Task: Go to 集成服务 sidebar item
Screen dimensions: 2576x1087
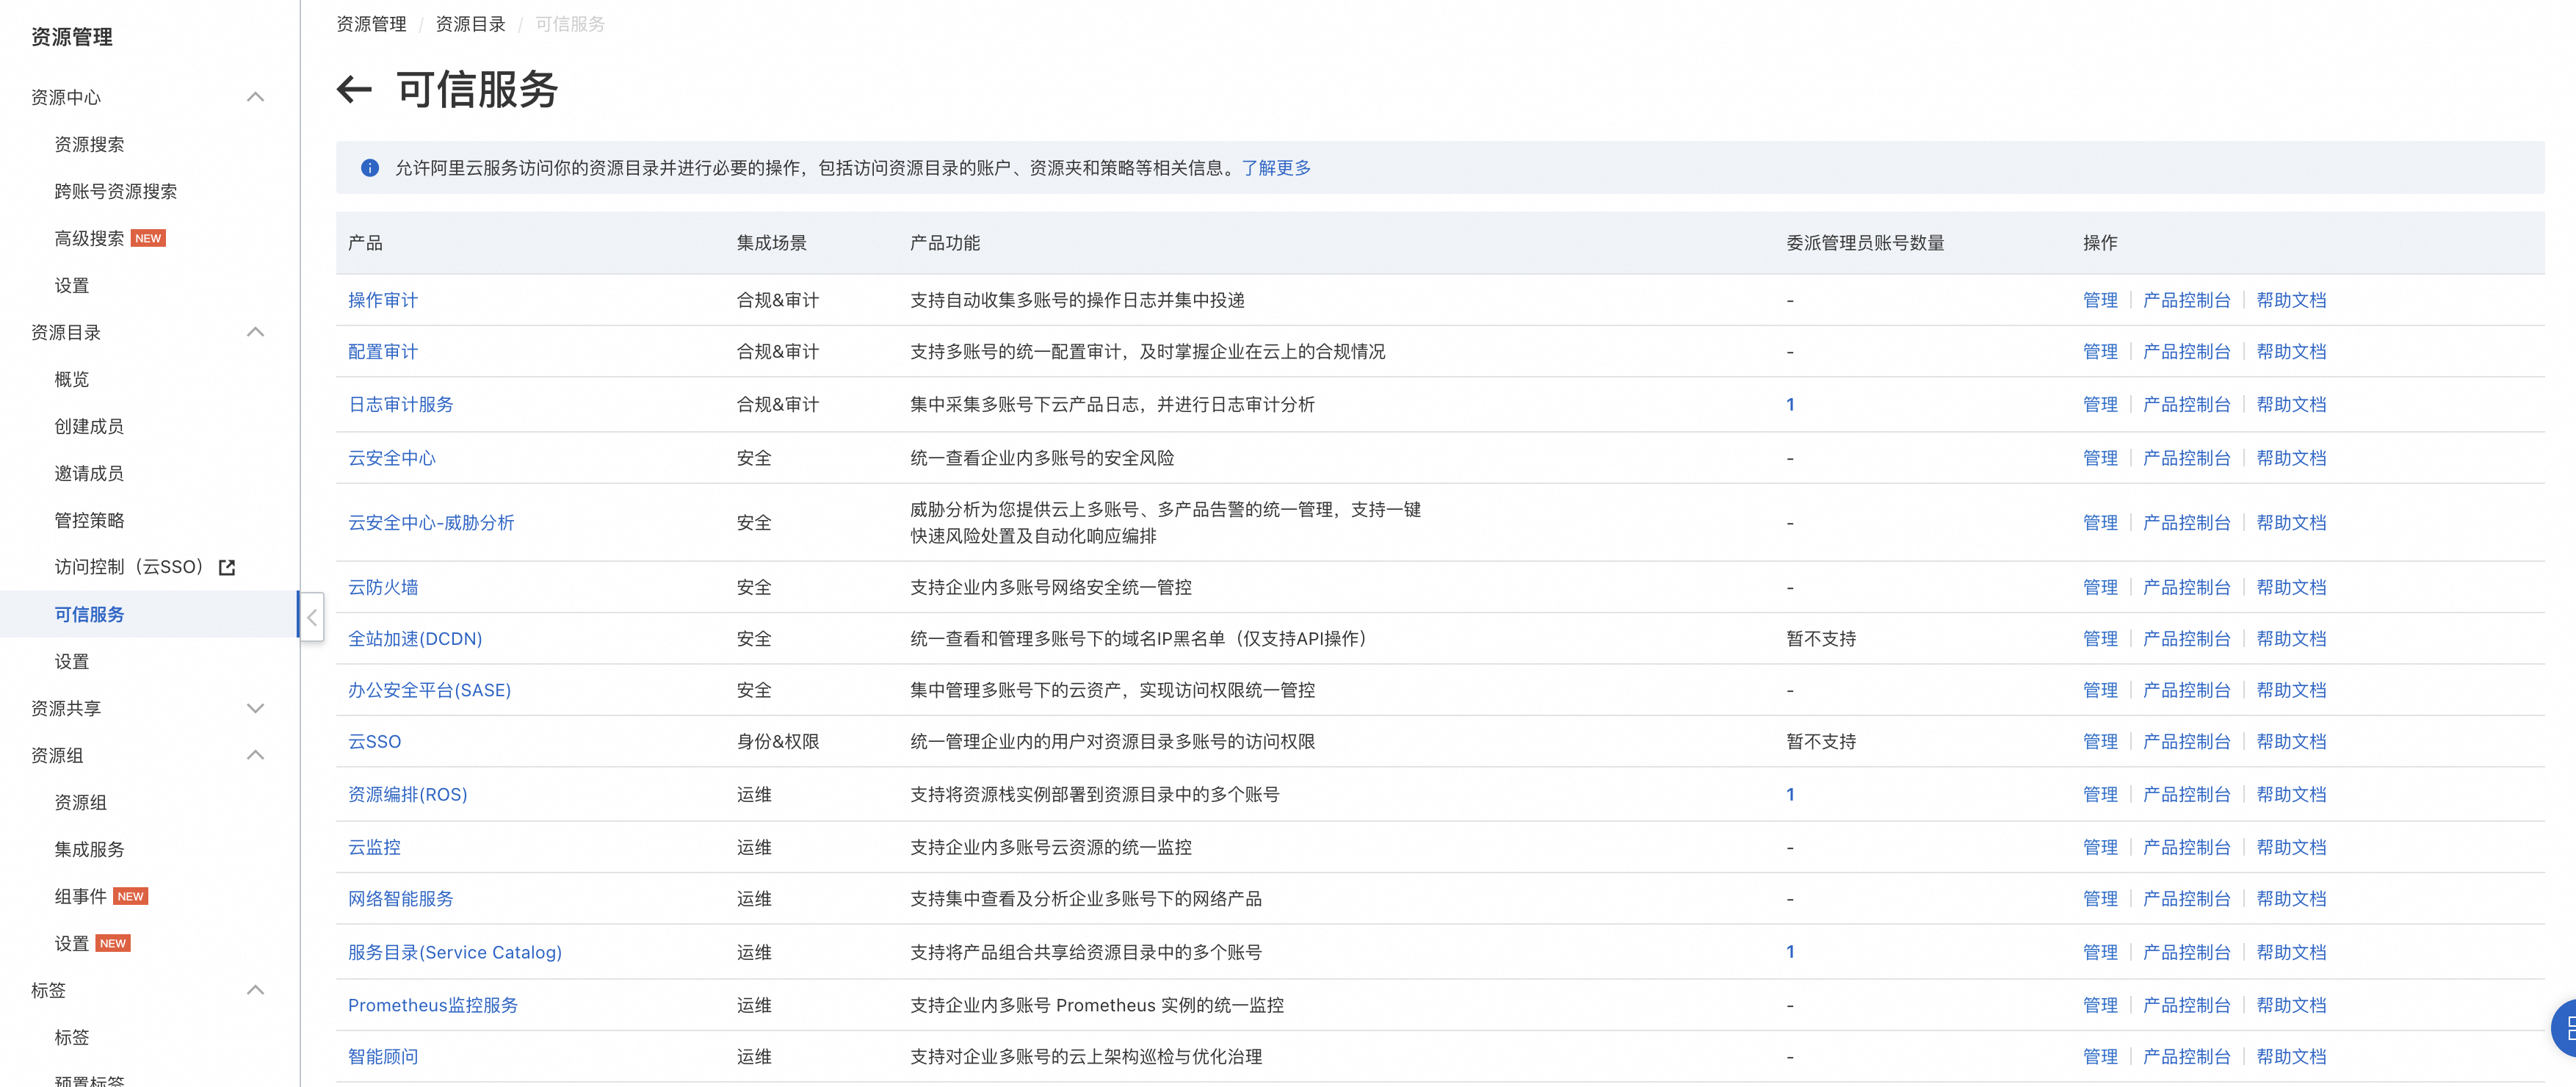Action: [89, 849]
